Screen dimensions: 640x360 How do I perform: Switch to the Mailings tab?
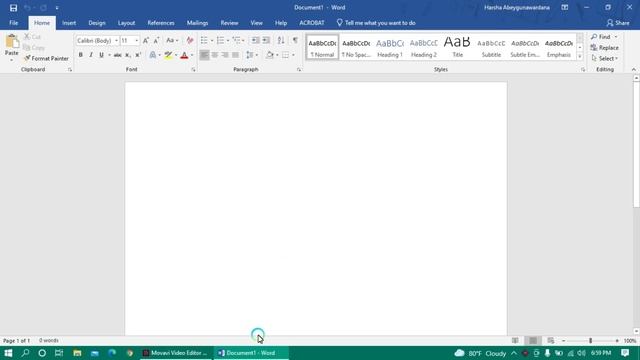click(x=198, y=23)
